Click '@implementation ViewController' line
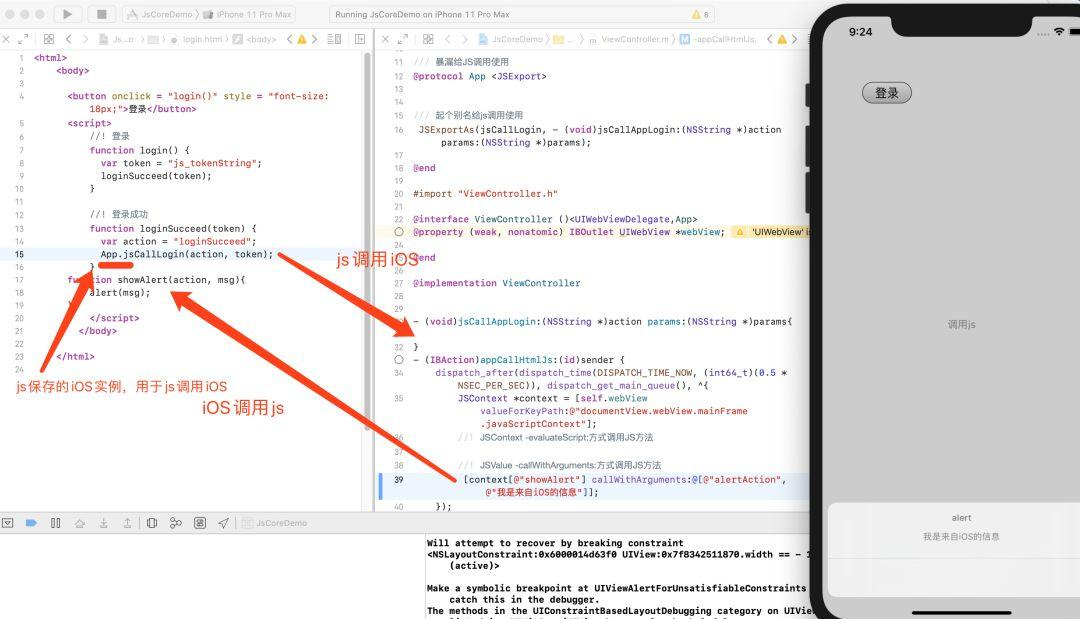This screenshot has width=1080, height=619. [x=496, y=283]
